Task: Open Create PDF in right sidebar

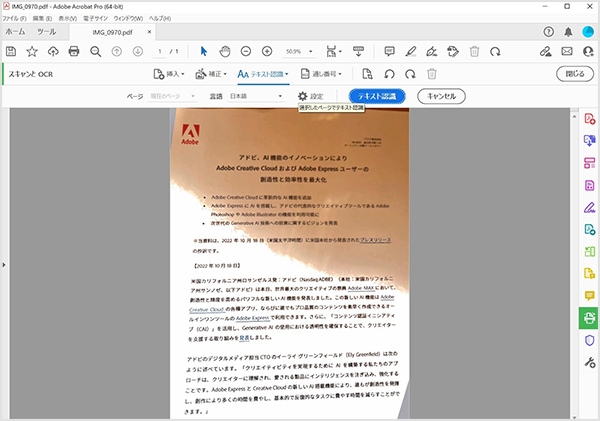Action: [590, 119]
